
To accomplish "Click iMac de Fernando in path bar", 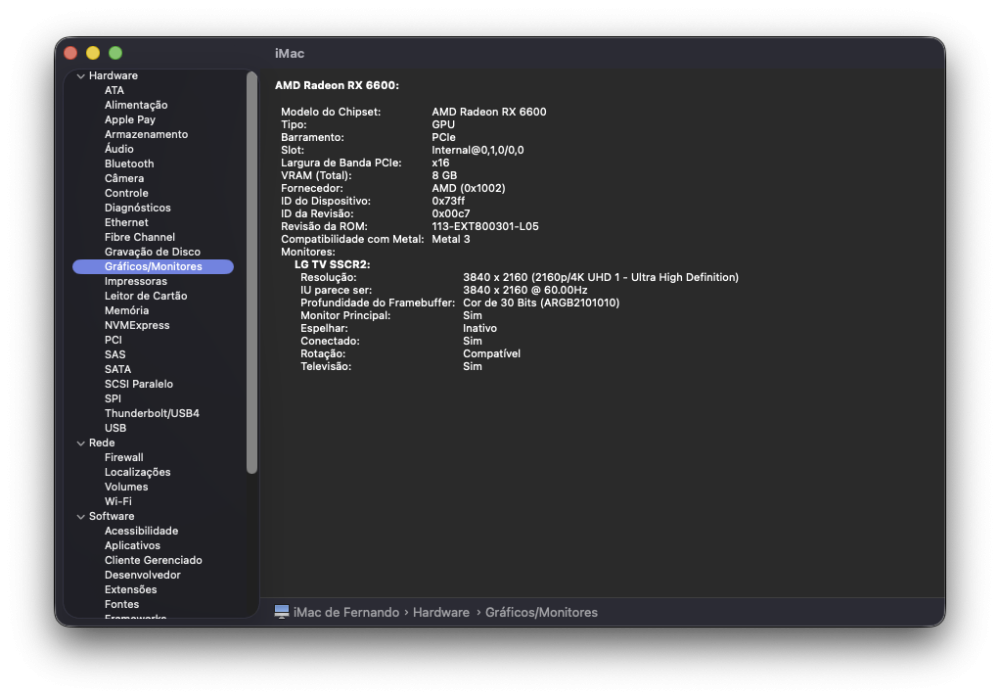I will point(346,612).
